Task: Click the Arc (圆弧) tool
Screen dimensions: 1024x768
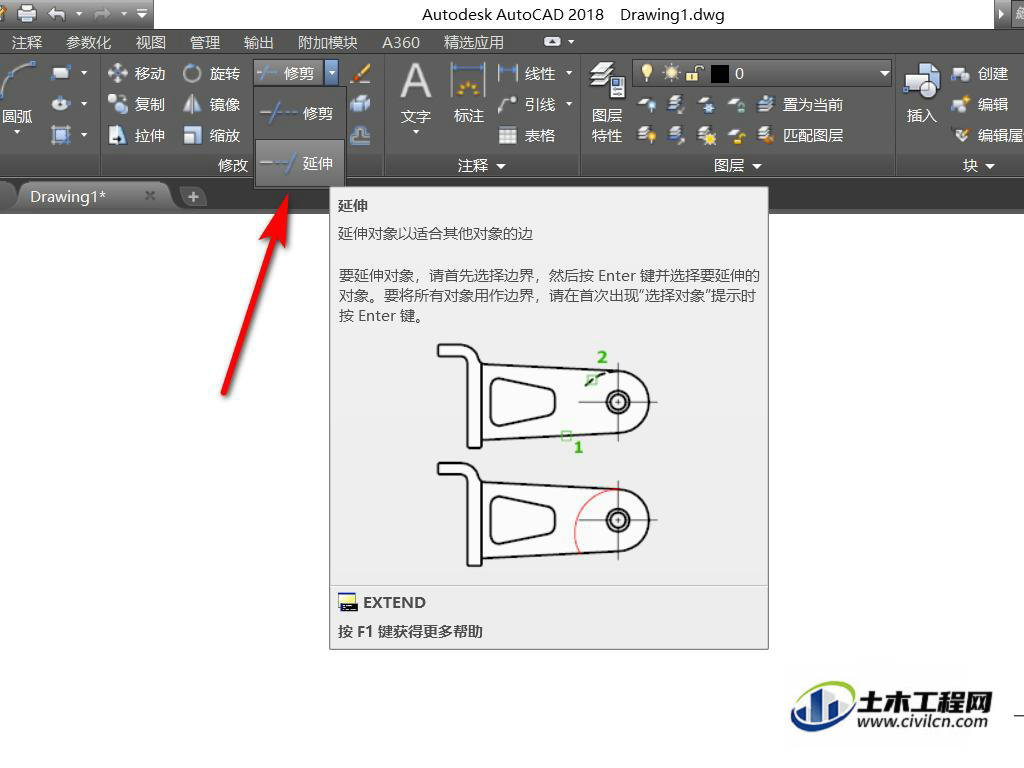Action: (18, 95)
